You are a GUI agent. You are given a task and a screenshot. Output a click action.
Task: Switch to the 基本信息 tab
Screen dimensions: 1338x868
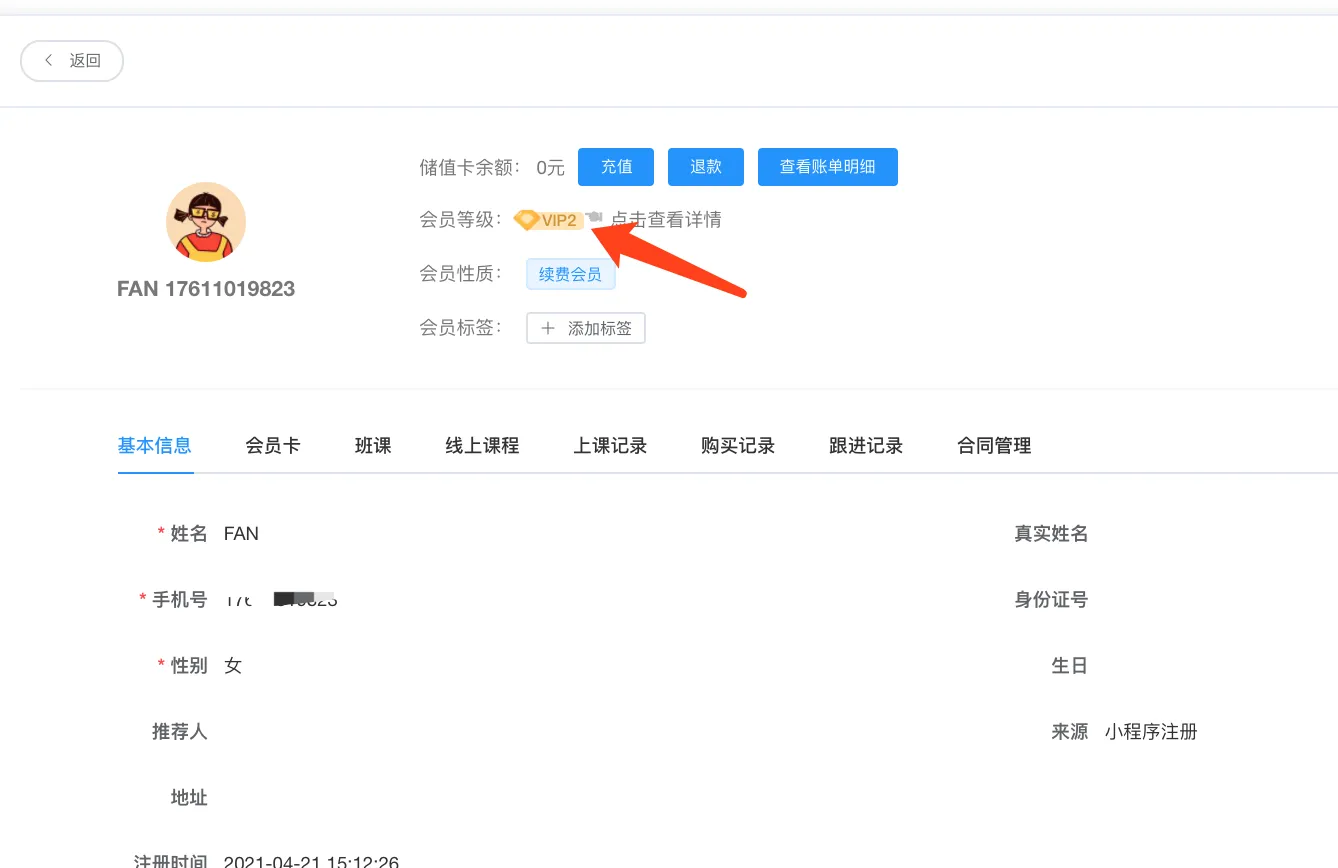tap(155, 446)
